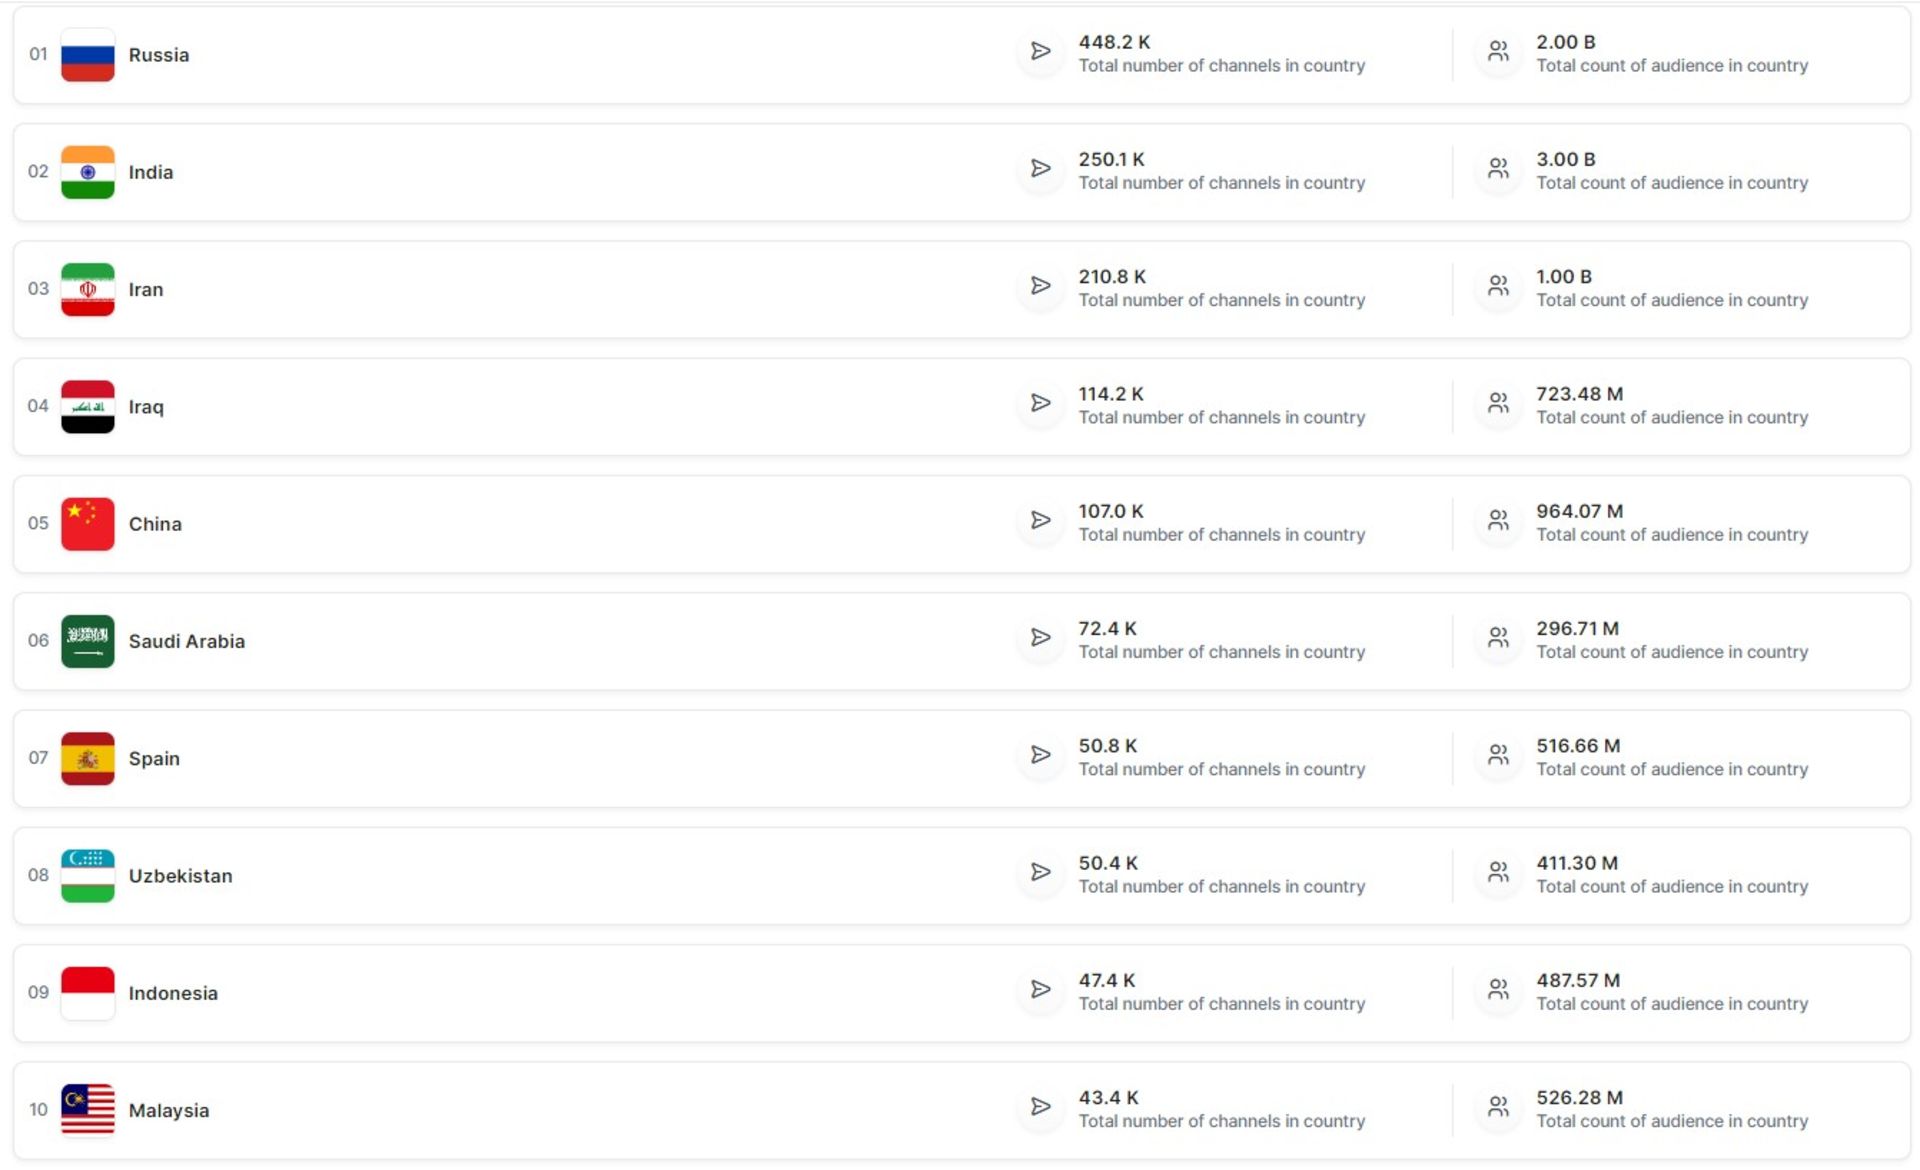The width and height of the screenshot is (1920, 1170).
Task: Click the India flag icon
Action: tap(88, 172)
